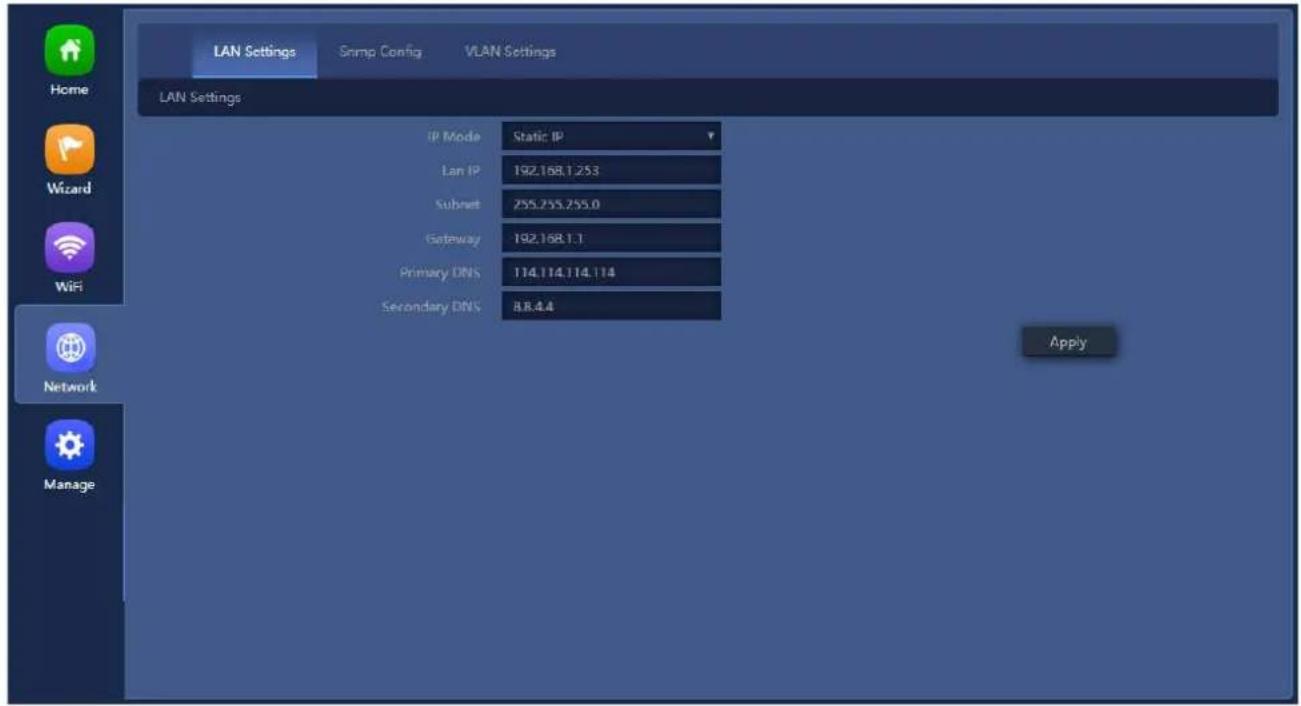
Task: Click the LAN Settings section header text
Action: (200, 98)
